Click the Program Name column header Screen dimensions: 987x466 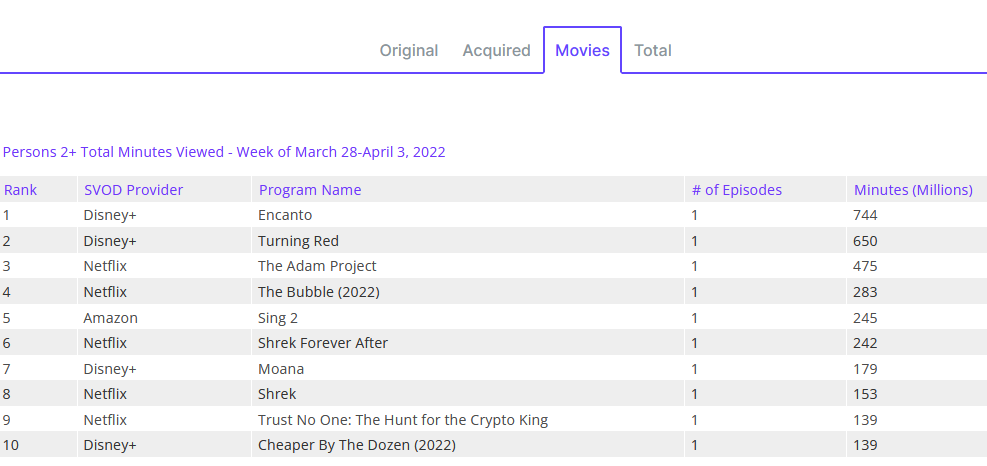point(310,190)
